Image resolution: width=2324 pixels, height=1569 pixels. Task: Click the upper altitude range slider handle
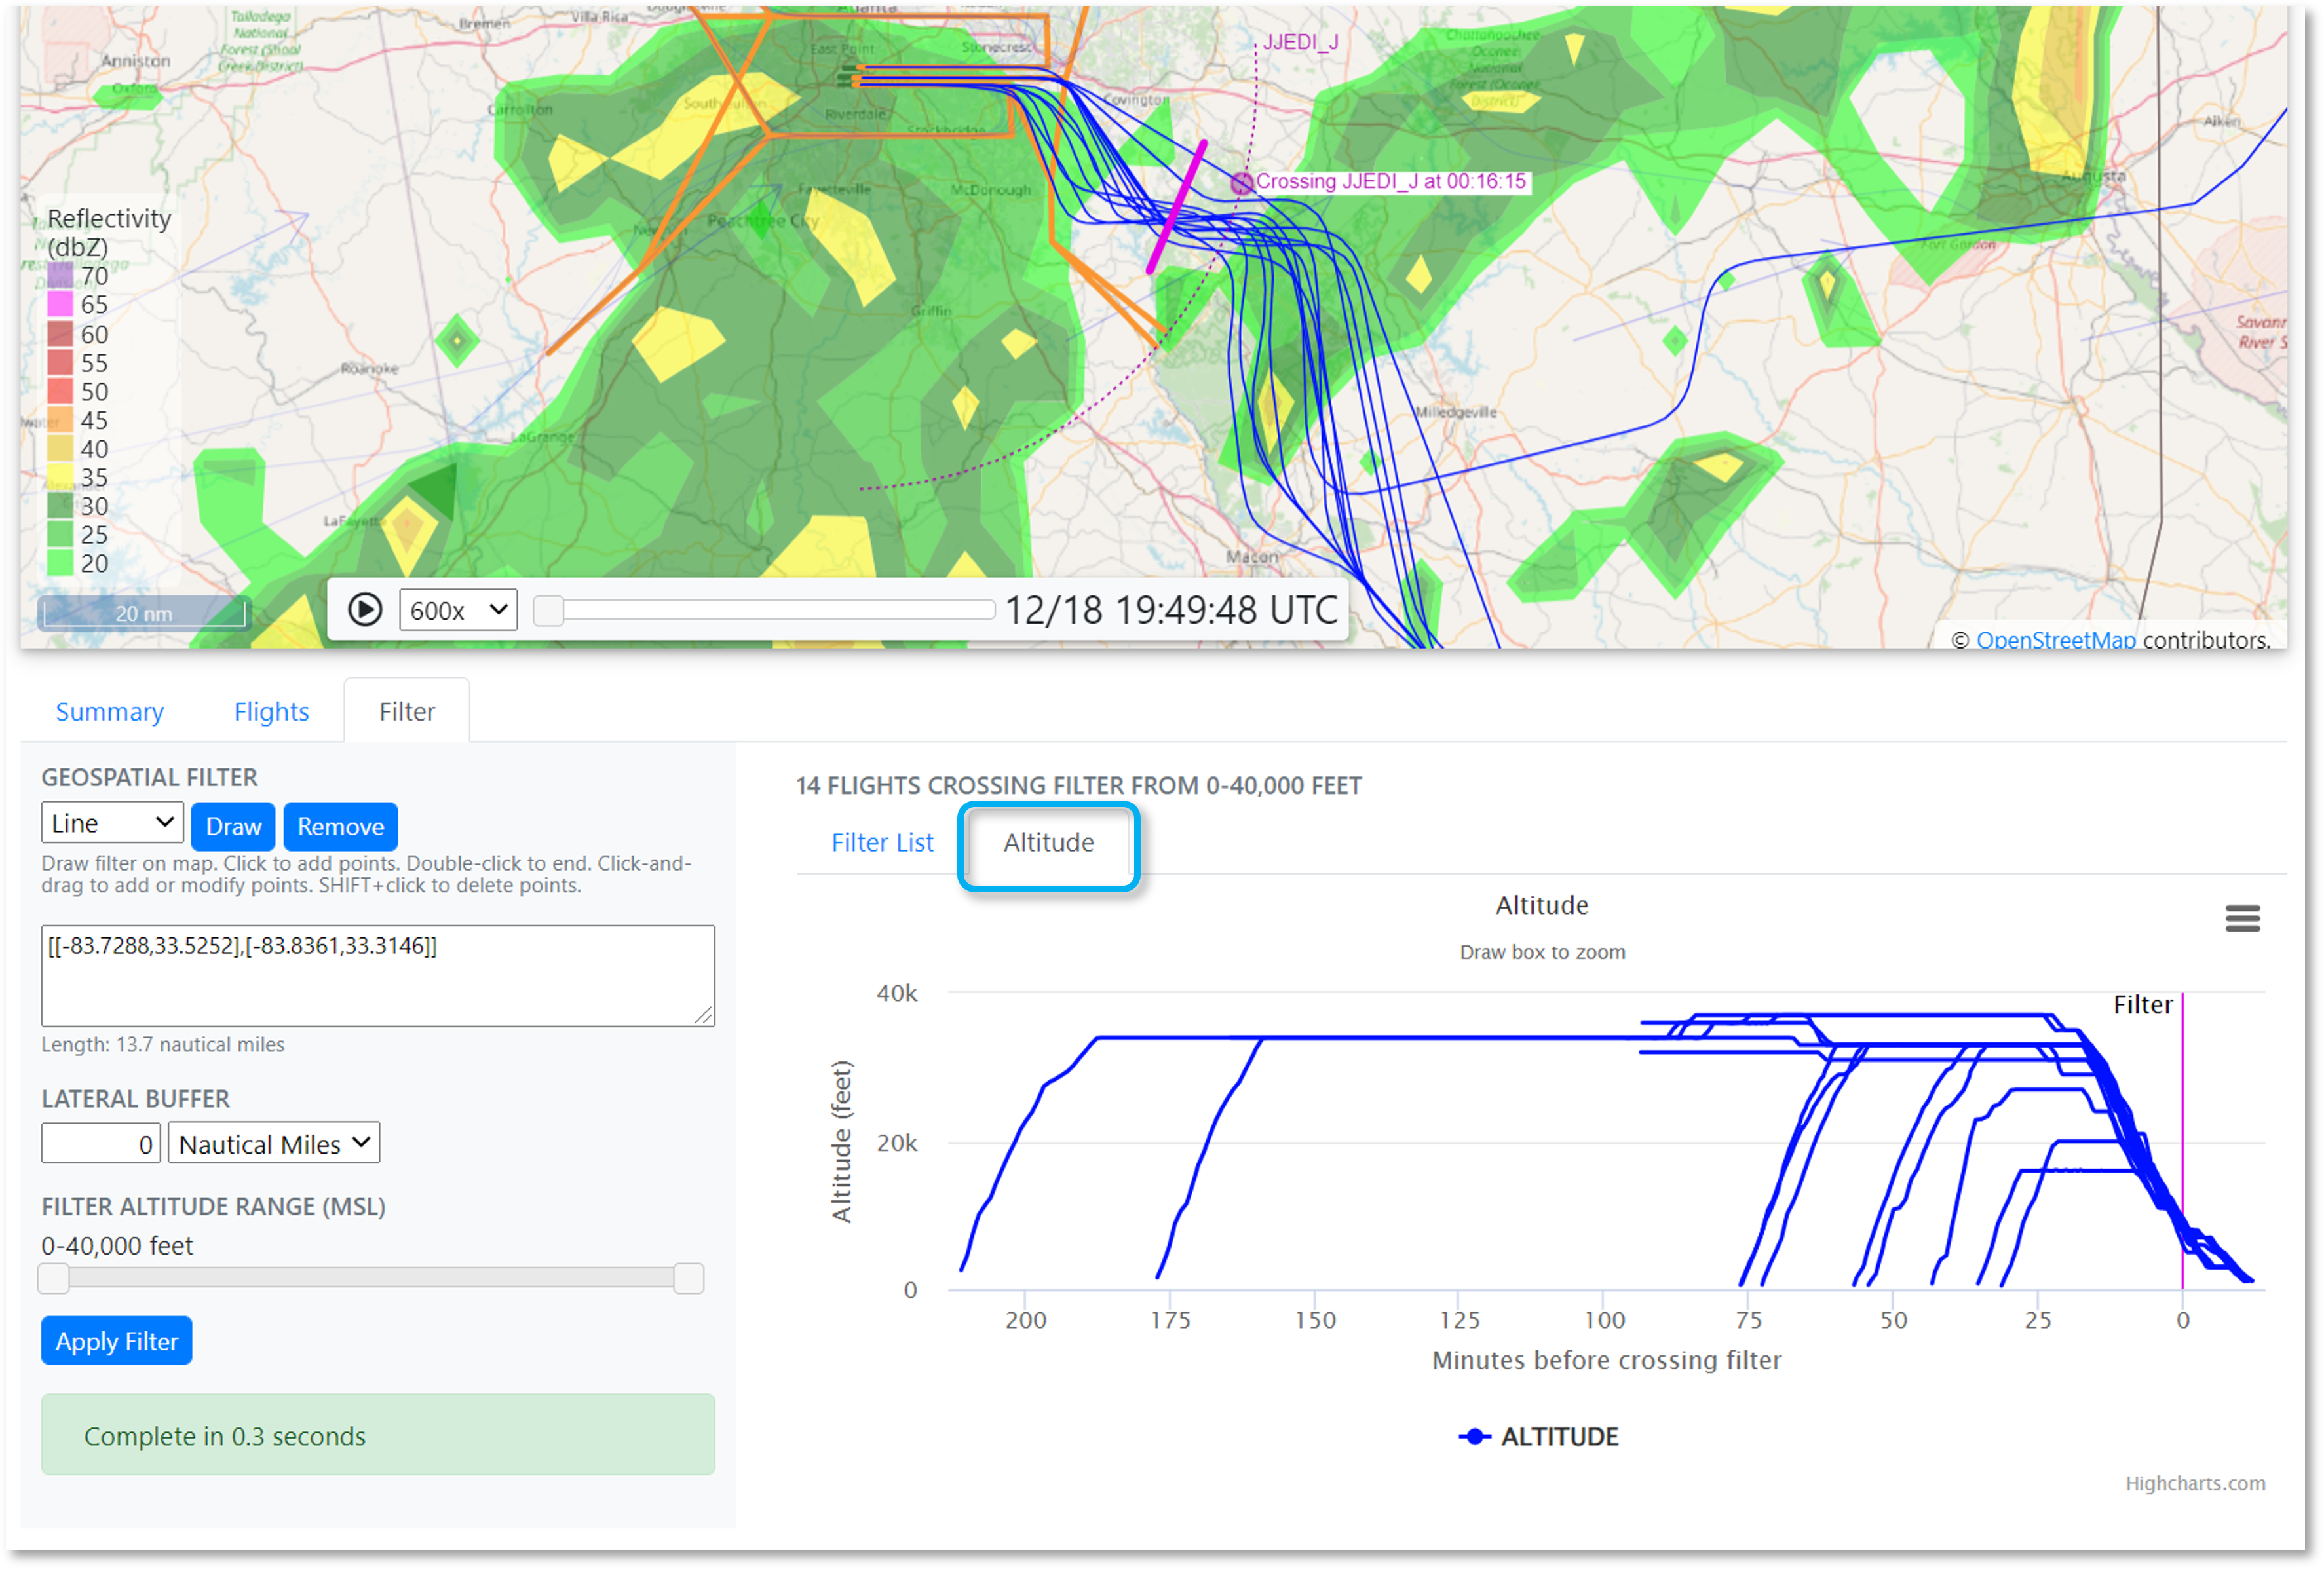click(688, 1278)
